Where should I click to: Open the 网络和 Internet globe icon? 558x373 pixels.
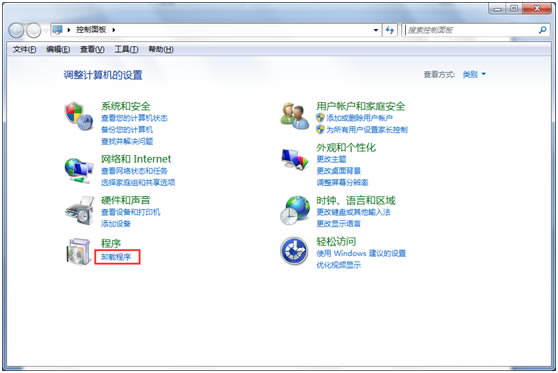point(79,171)
